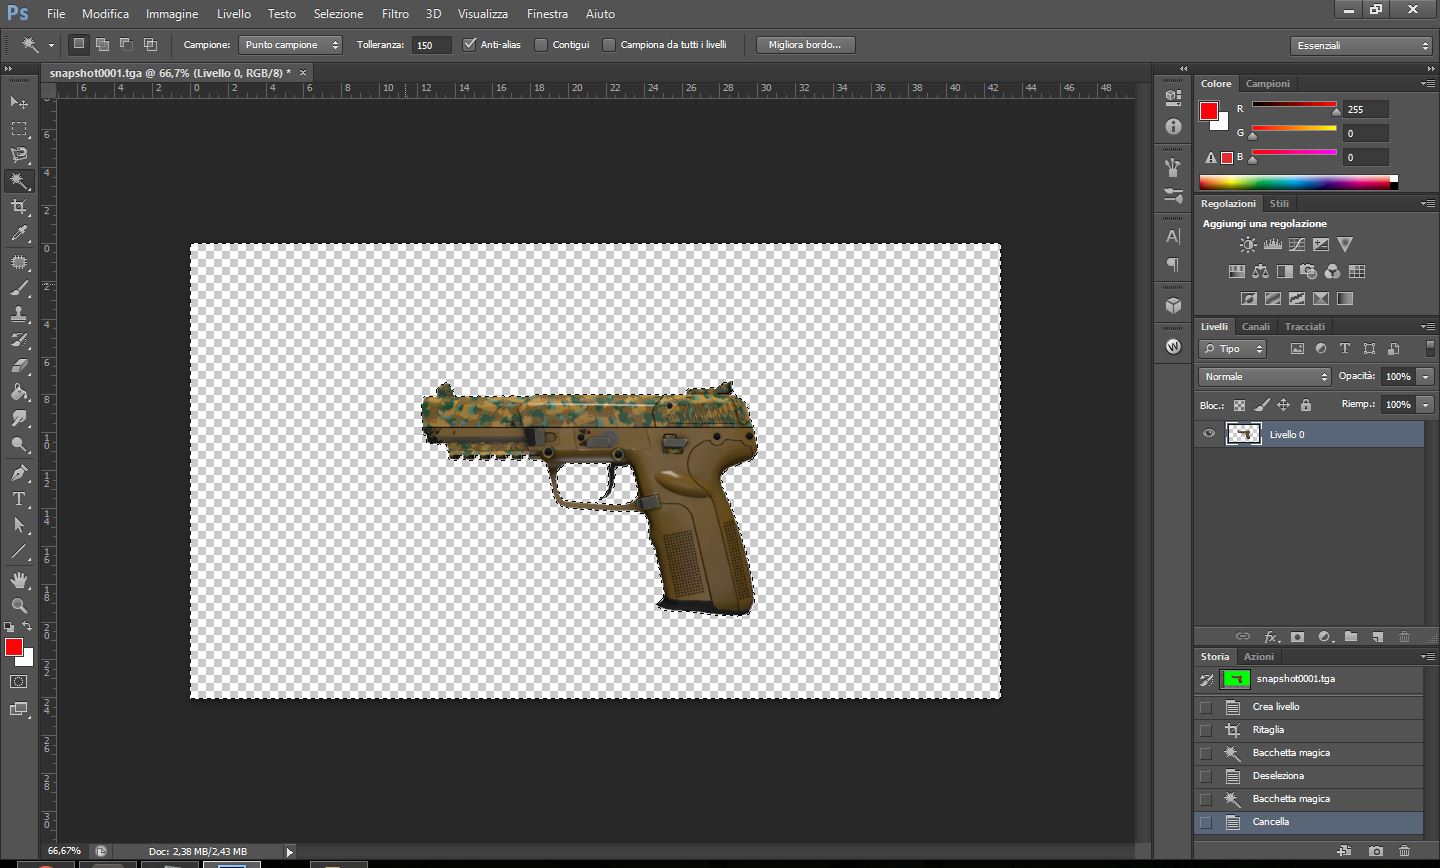Add an Invert adjustment

click(x=1249, y=298)
